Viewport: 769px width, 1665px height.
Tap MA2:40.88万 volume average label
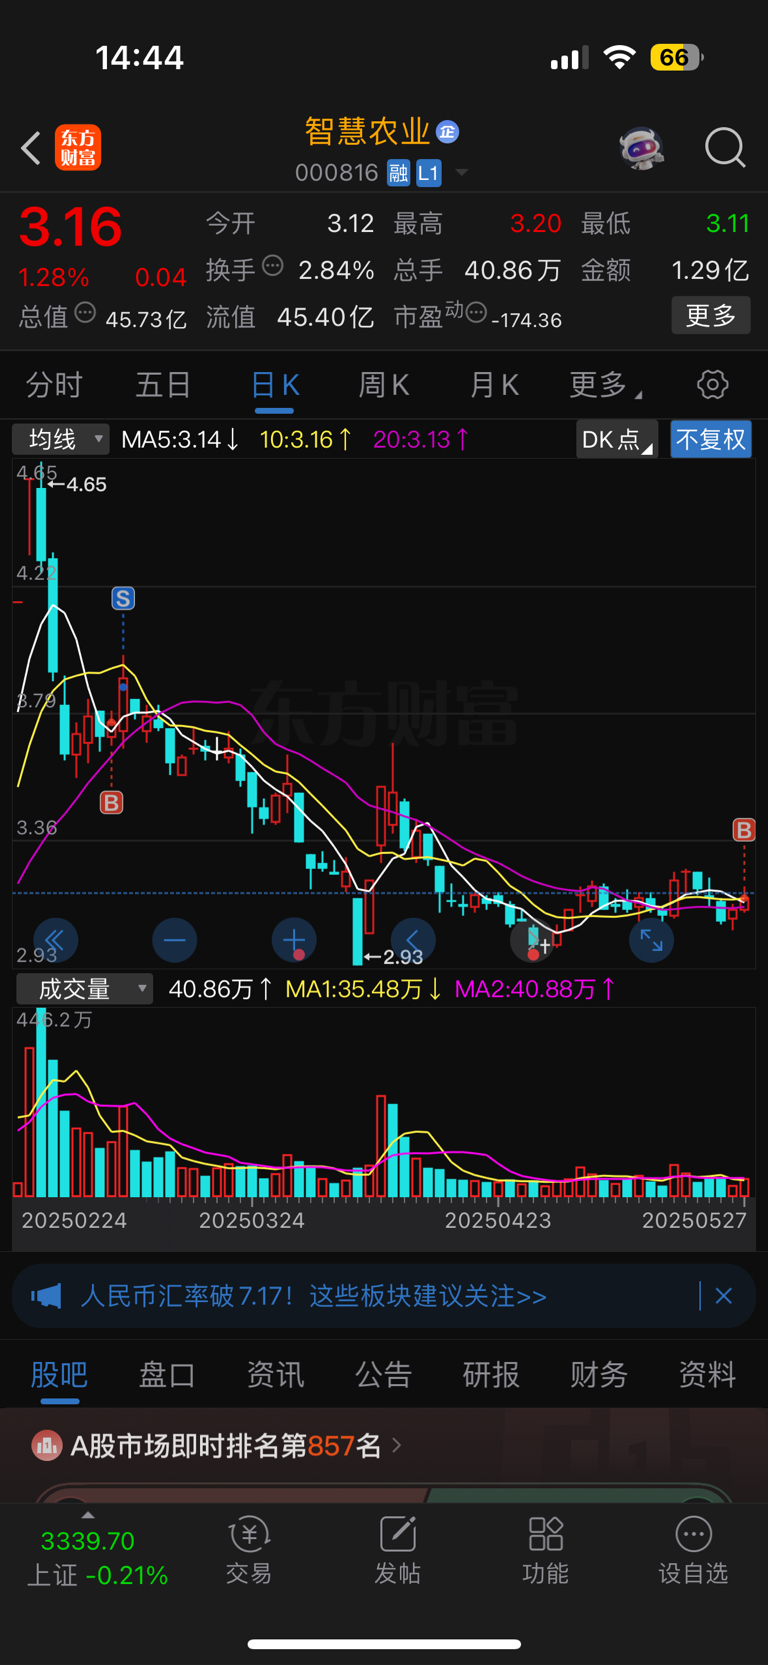tap(535, 989)
